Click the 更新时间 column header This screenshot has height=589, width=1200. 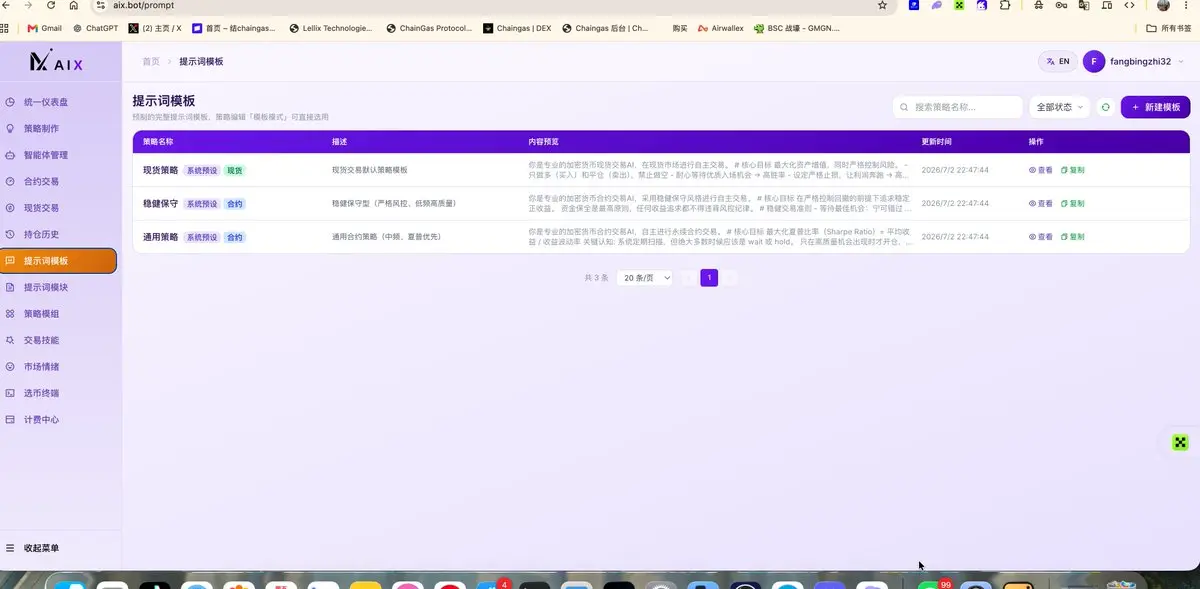[936, 142]
